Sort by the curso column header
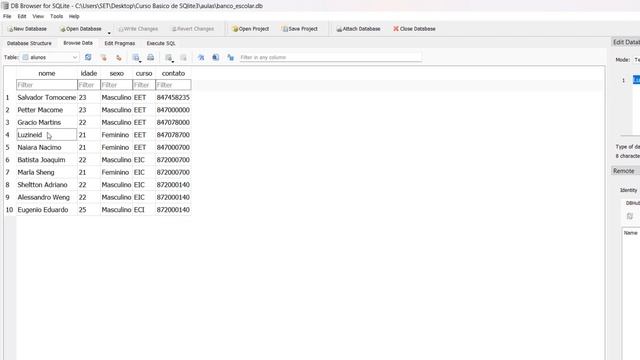This screenshot has width=640, height=360. click(x=144, y=73)
